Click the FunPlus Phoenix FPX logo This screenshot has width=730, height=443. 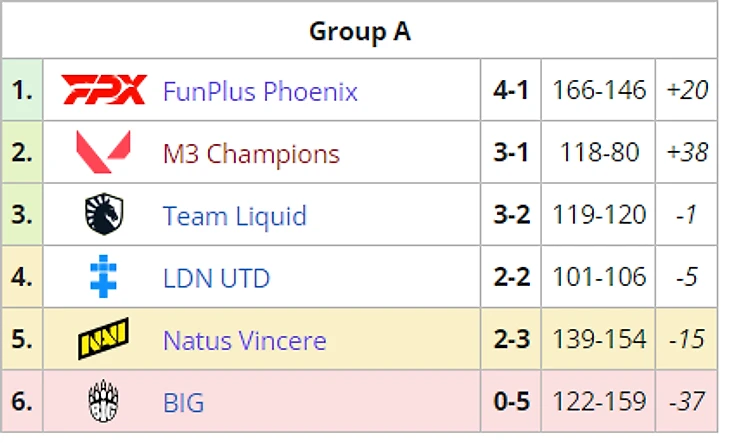click(103, 91)
